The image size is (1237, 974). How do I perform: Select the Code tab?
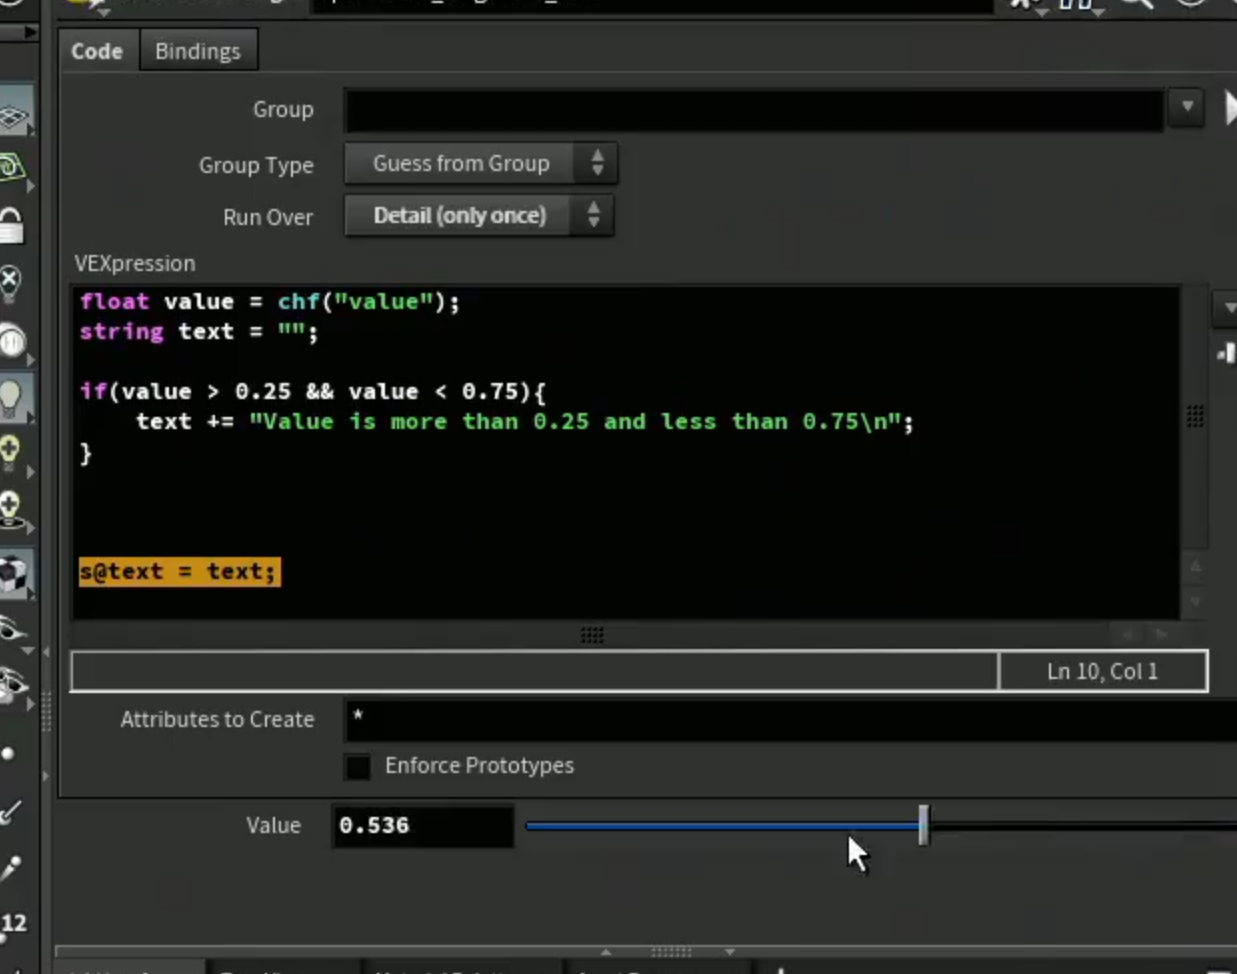[x=97, y=51]
